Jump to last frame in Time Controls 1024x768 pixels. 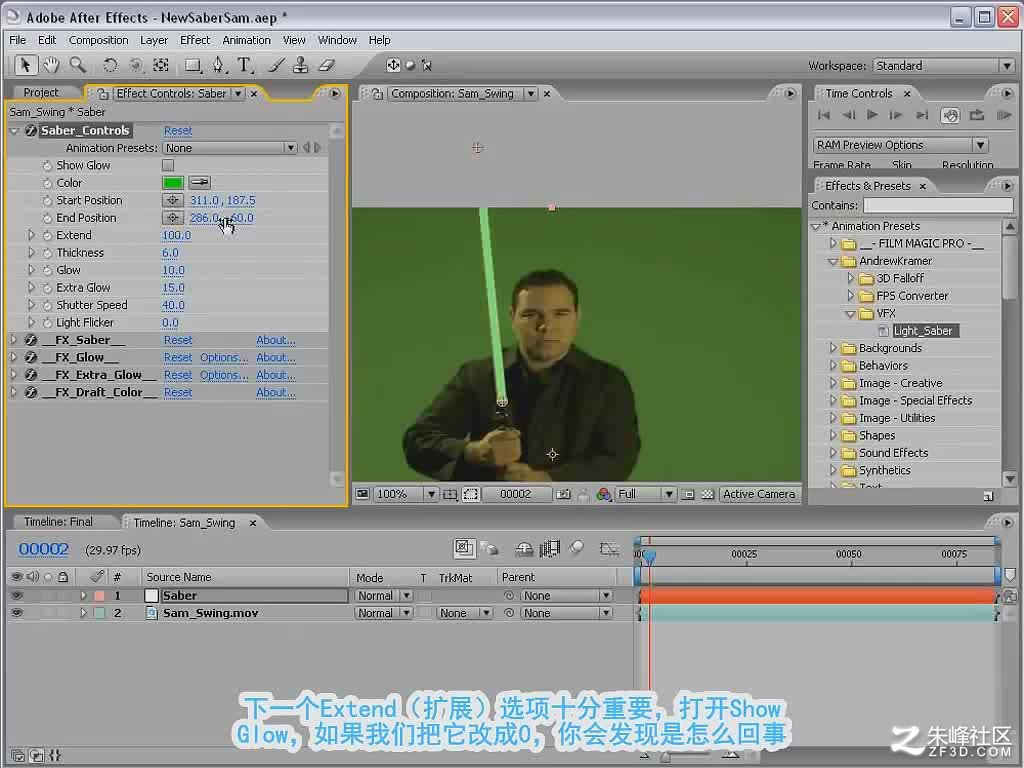(921, 116)
